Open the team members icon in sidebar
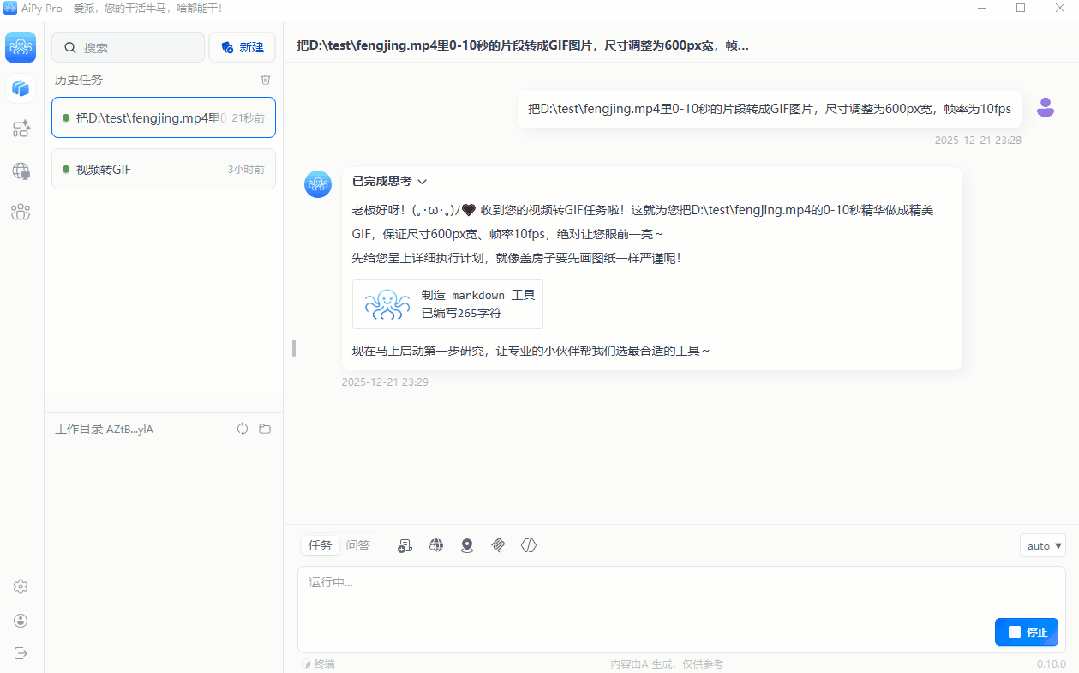Screen dimensions: 1079x673 [20, 211]
